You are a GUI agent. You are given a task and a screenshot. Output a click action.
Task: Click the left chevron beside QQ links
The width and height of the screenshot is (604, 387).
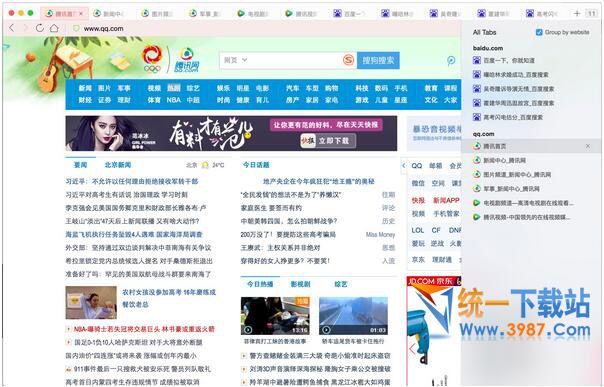click(x=404, y=166)
